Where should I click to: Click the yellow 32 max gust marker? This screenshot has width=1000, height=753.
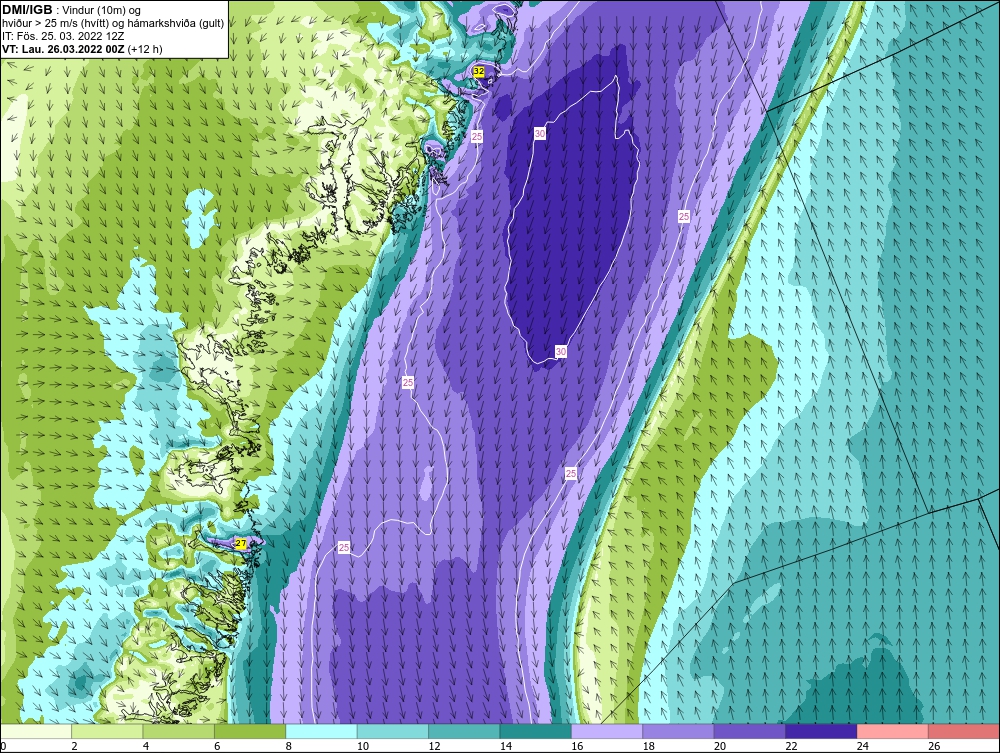pyautogui.click(x=479, y=72)
